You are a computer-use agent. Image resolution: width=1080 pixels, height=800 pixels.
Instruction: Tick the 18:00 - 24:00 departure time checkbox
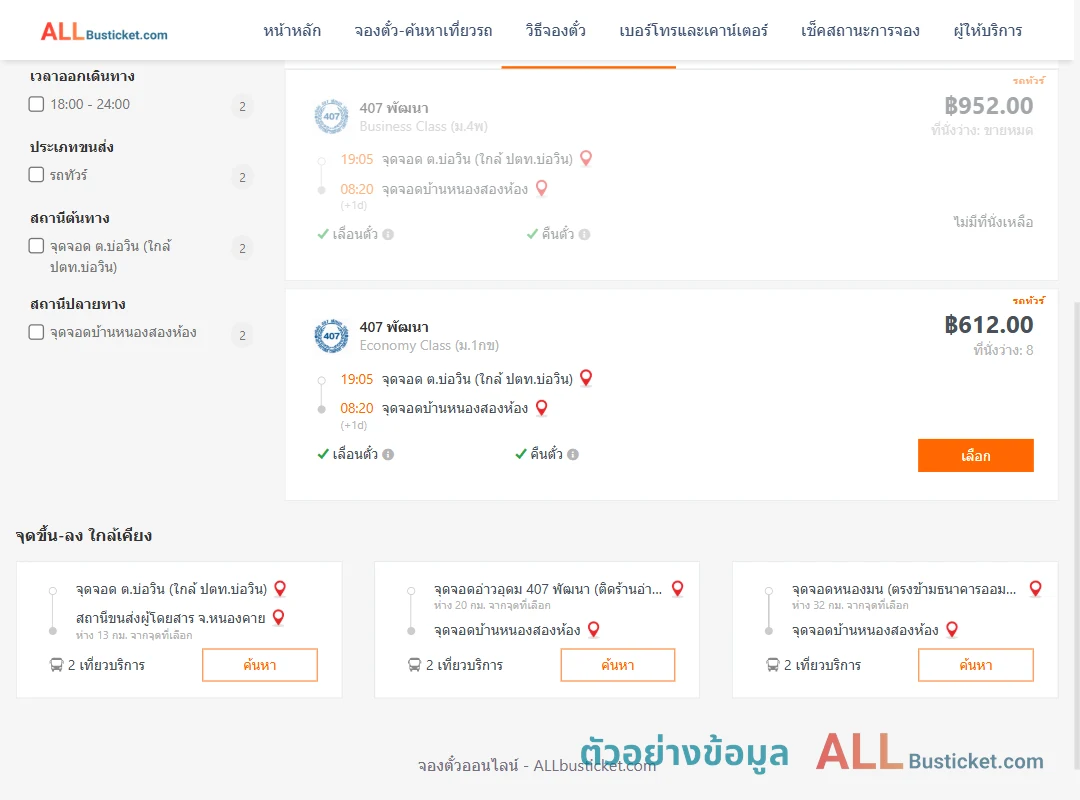[x=37, y=104]
